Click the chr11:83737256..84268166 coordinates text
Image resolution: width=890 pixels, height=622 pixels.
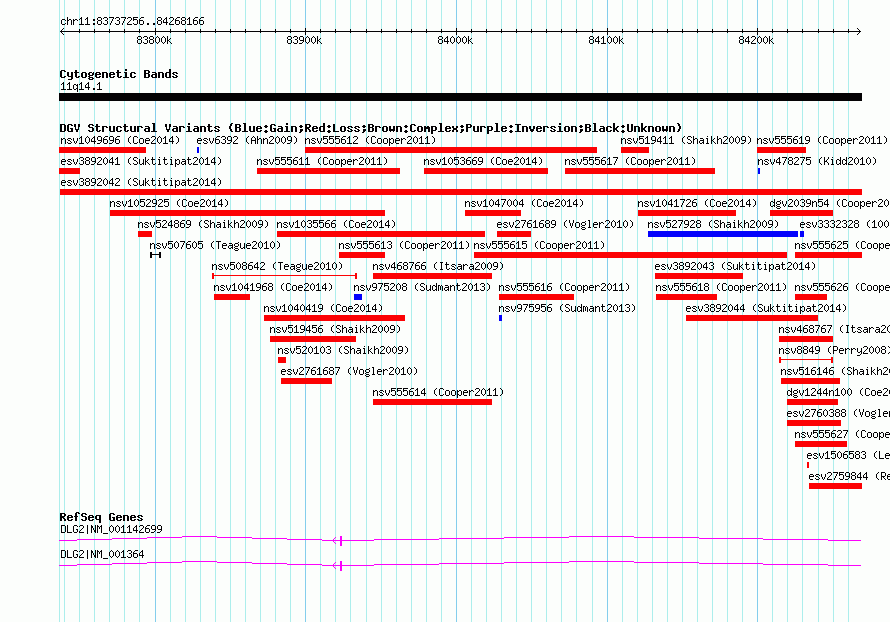(x=132, y=22)
